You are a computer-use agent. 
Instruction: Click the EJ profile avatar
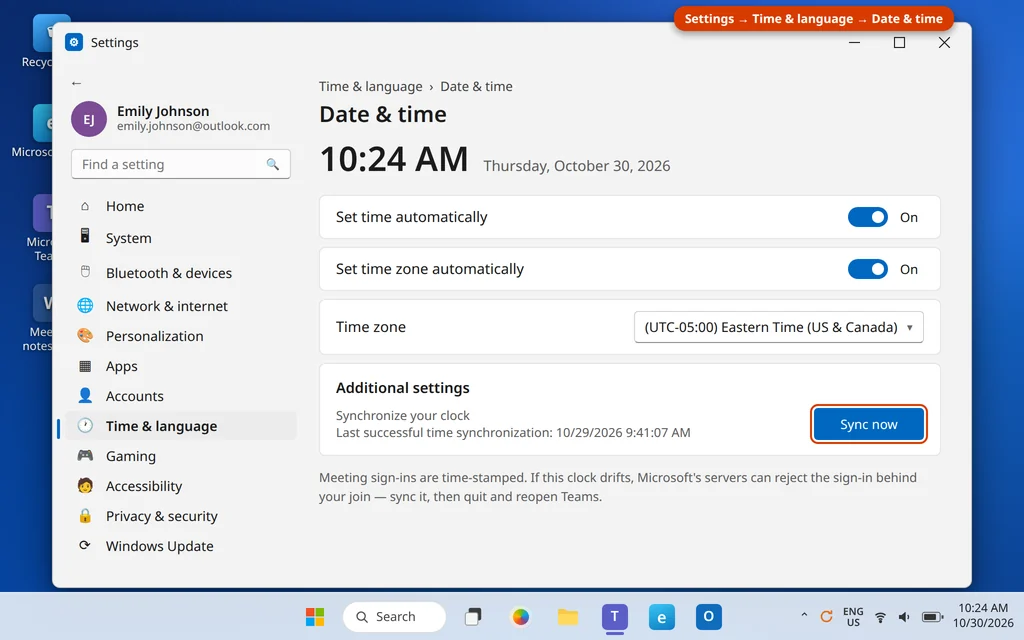tap(89, 119)
